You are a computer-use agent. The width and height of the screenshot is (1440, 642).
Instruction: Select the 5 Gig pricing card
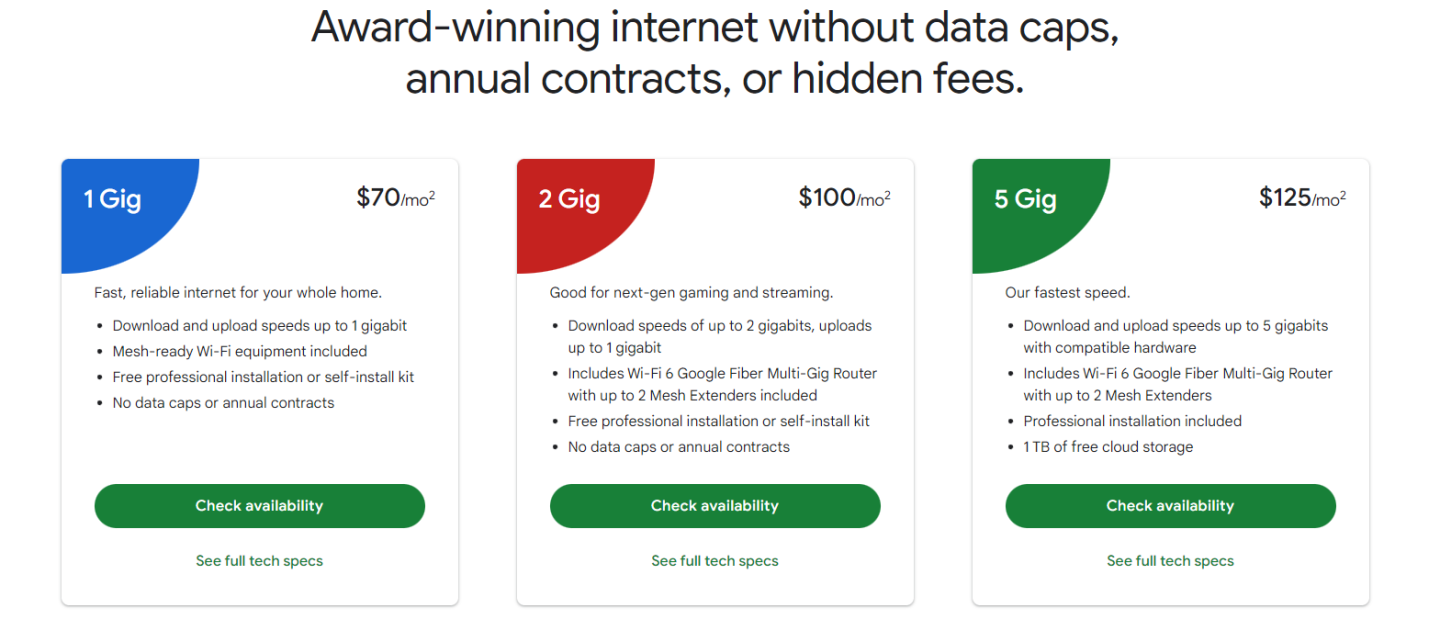point(1170,380)
